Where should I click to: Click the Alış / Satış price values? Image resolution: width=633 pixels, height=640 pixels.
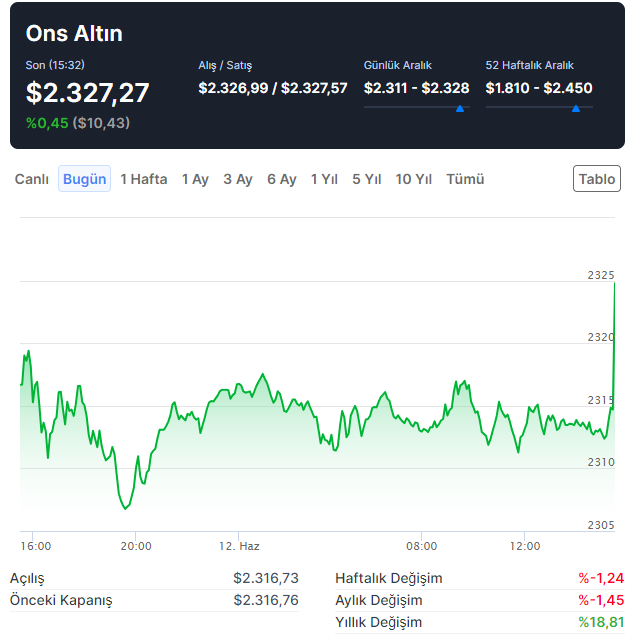click(273, 88)
